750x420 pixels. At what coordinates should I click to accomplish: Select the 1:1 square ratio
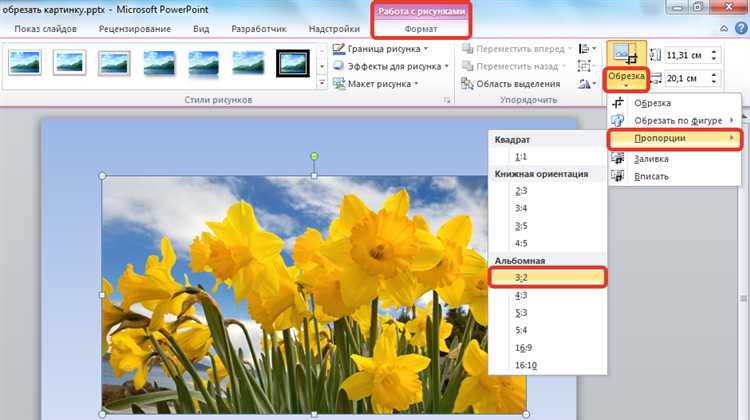[x=548, y=156]
